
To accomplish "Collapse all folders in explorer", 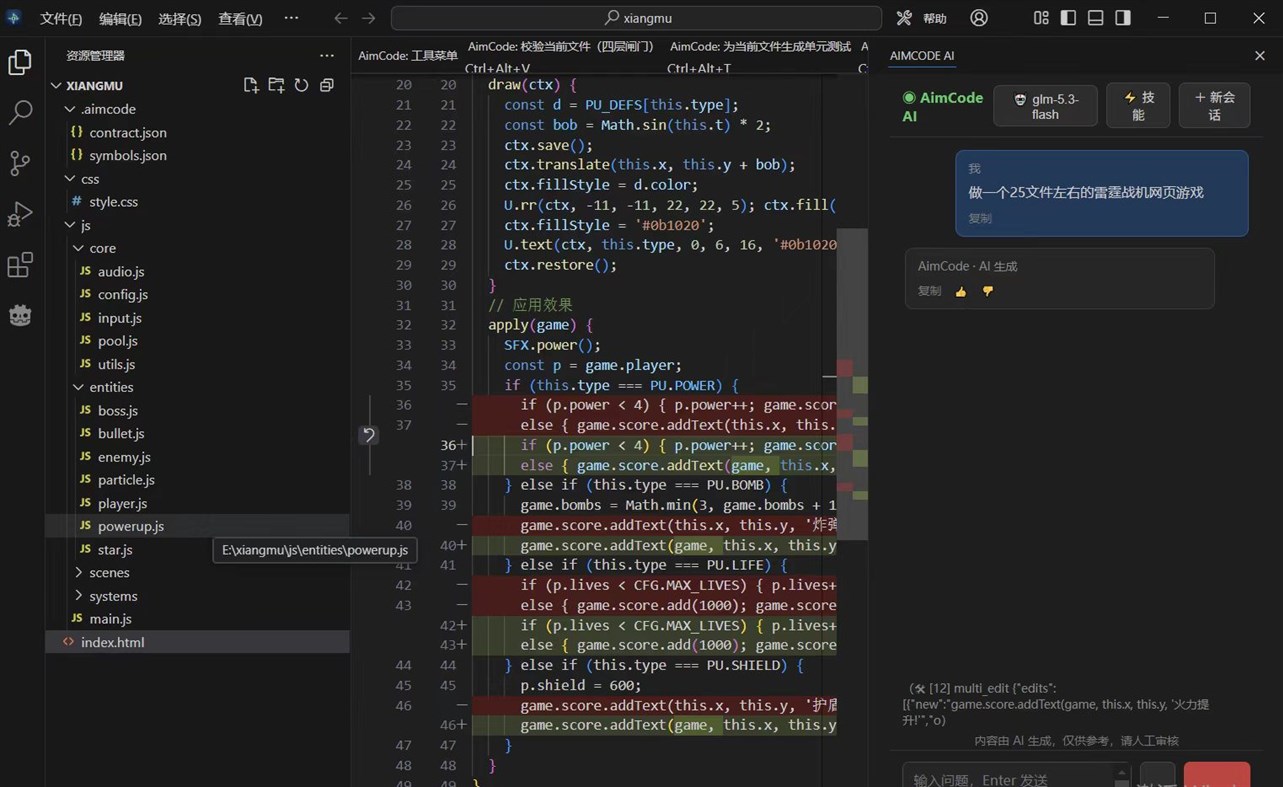I will pyautogui.click(x=326, y=85).
